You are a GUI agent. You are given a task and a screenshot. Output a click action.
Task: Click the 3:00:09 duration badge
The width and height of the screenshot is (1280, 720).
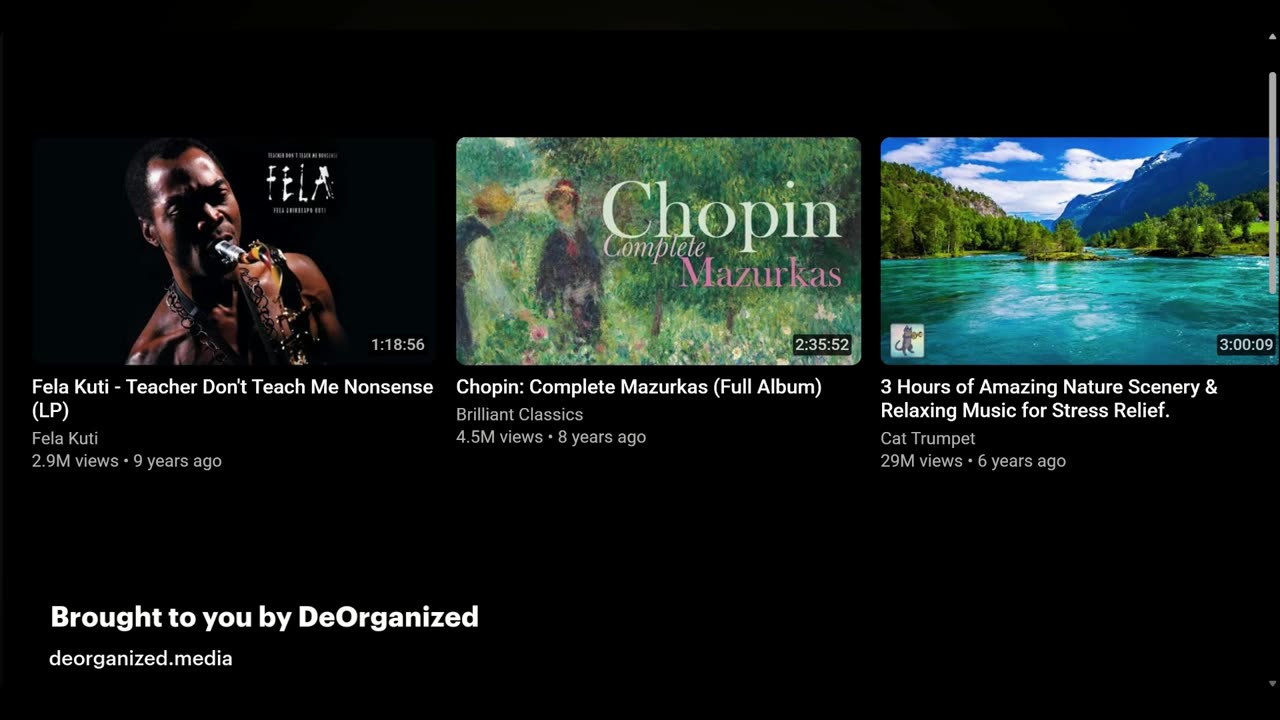tap(1246, 345)
